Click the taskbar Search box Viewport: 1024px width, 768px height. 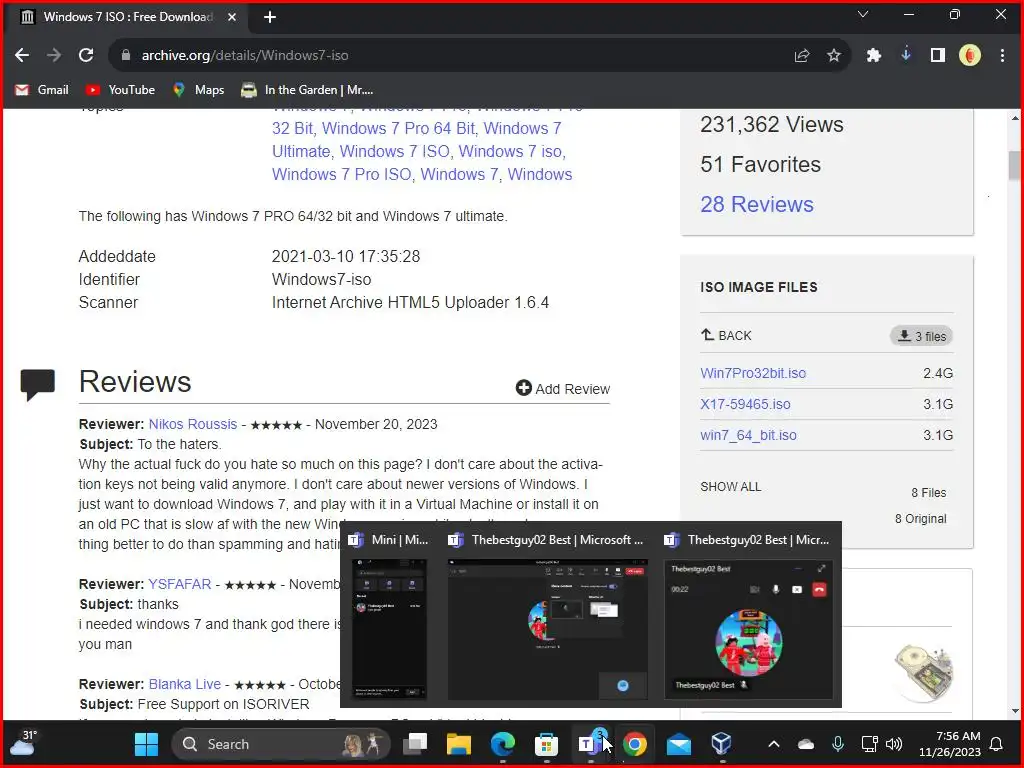point(281,744)
